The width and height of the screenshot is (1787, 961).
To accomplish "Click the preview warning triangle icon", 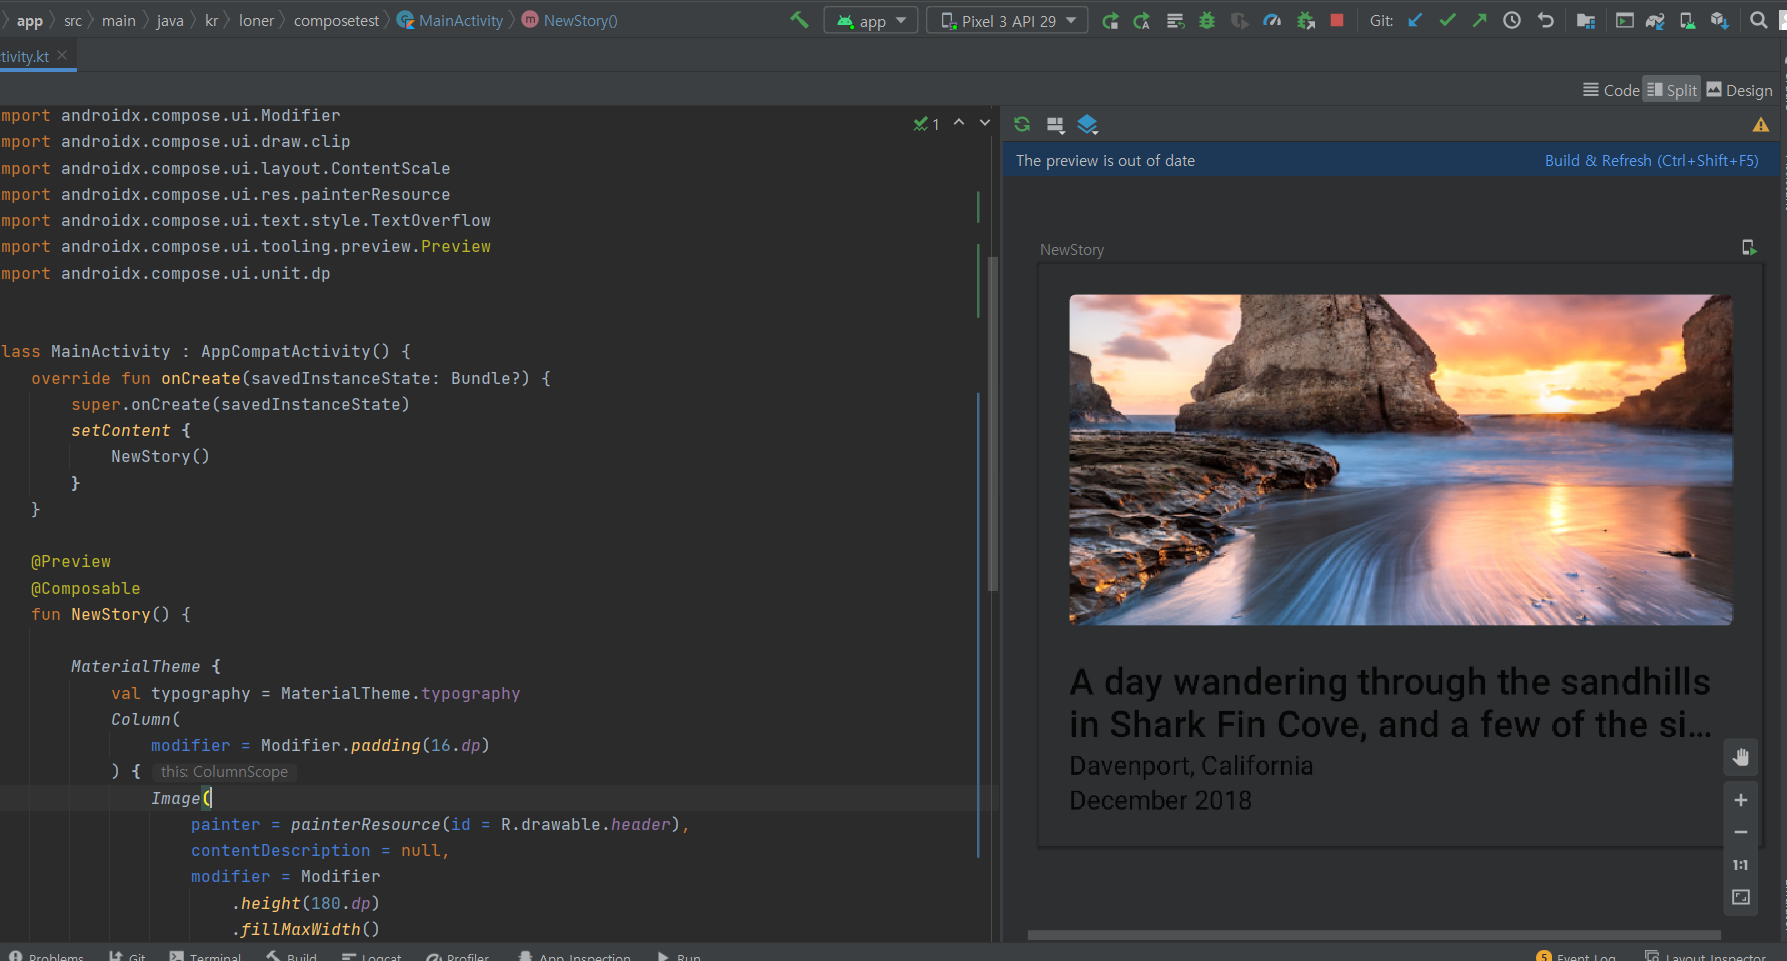I will pyautogui.click(x=1761, y=125).
